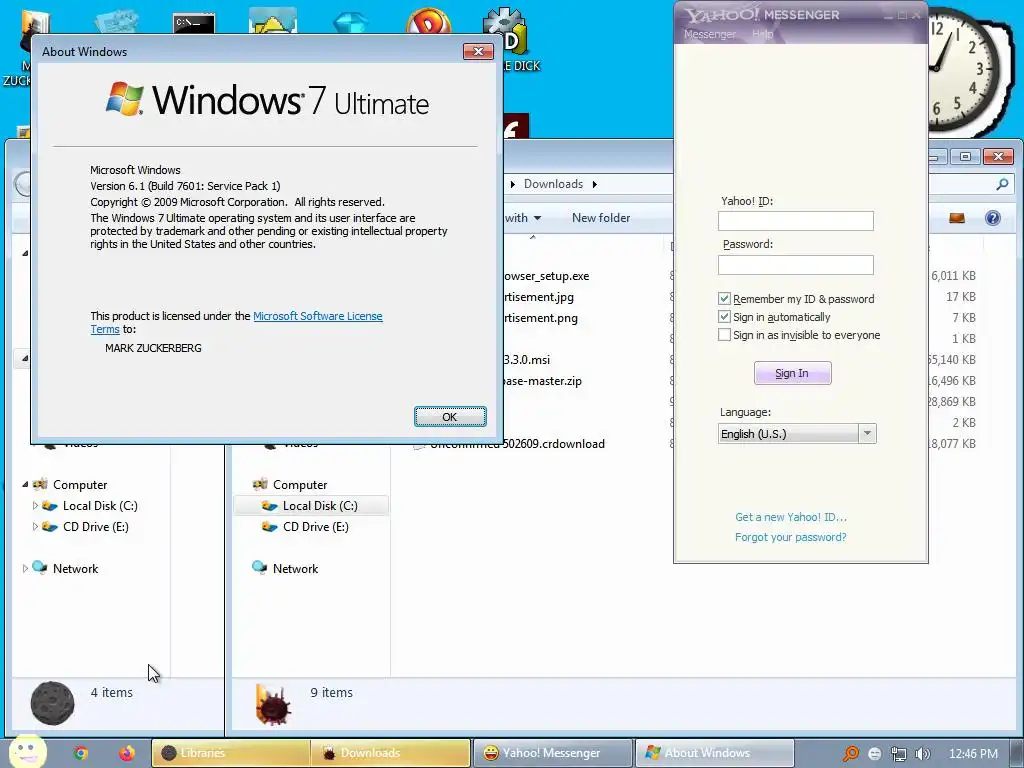Select CD Drive (E:) in Downloads window
This screenshot has width=1024, height=768.
coord(315,526)
